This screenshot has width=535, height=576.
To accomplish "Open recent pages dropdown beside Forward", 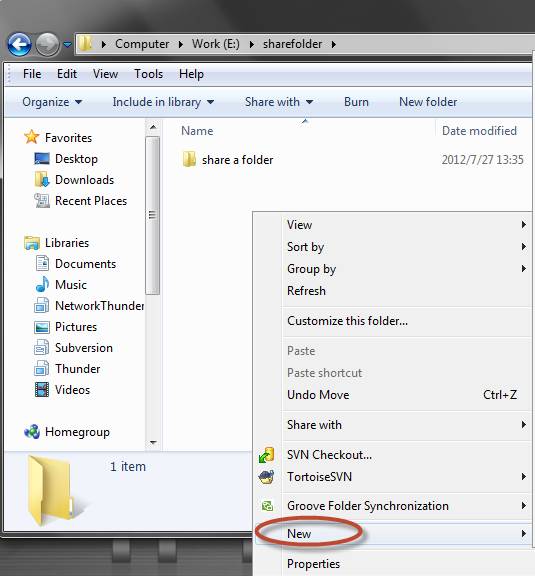I will tap(67, 45).
